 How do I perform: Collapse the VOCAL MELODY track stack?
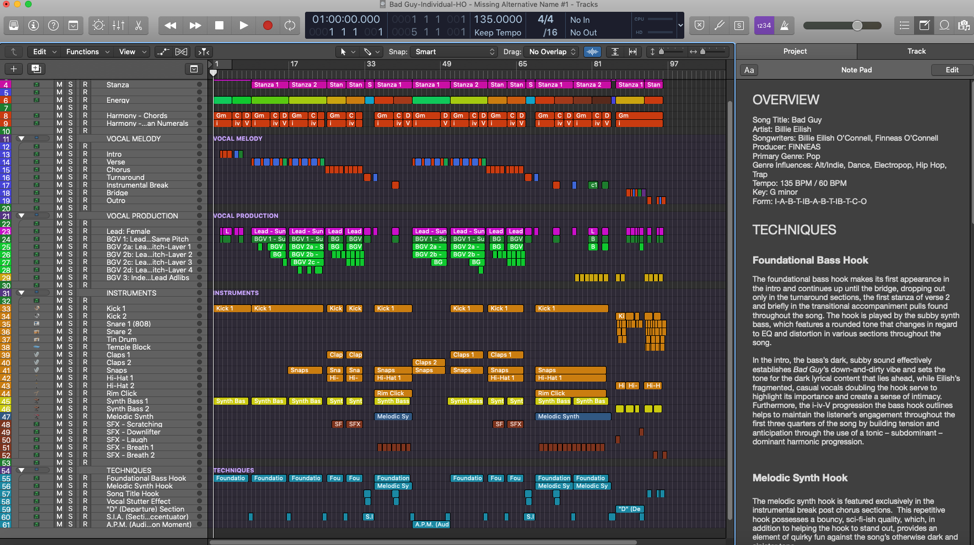(22, 139)
